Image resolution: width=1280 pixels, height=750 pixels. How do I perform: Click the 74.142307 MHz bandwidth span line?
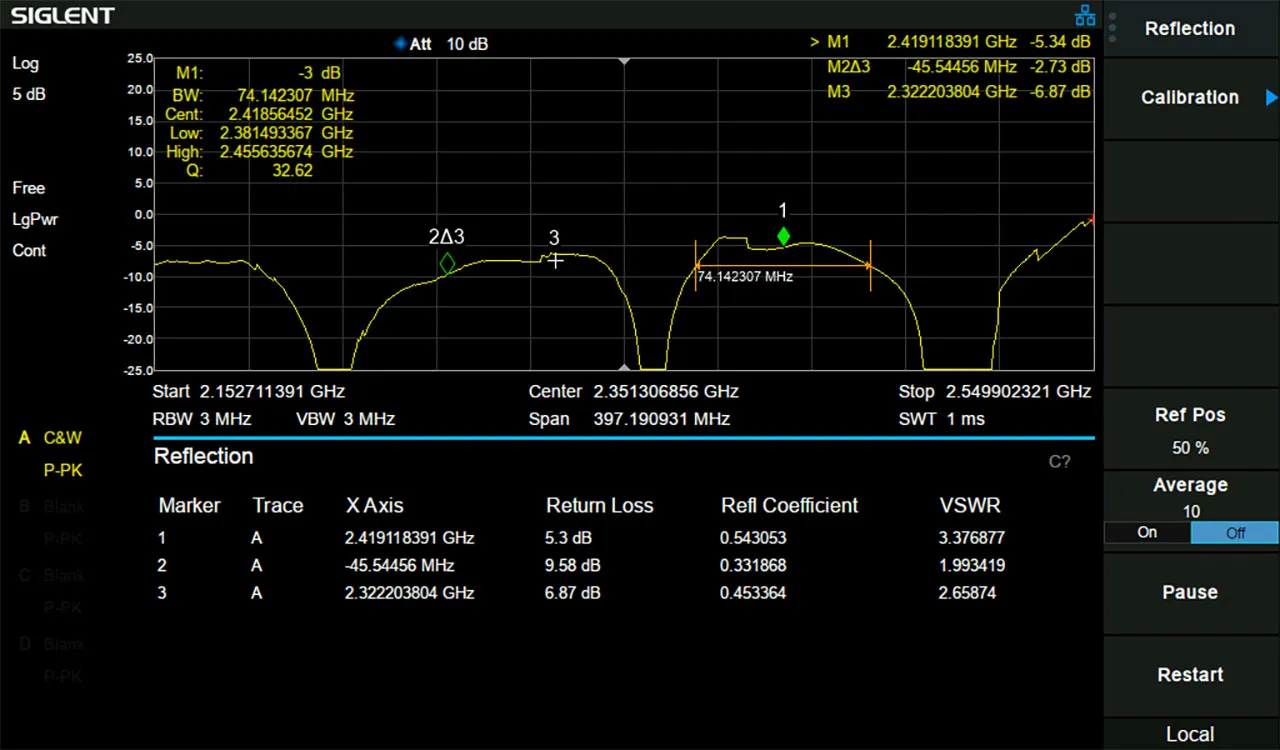click(x=783, y=266)
